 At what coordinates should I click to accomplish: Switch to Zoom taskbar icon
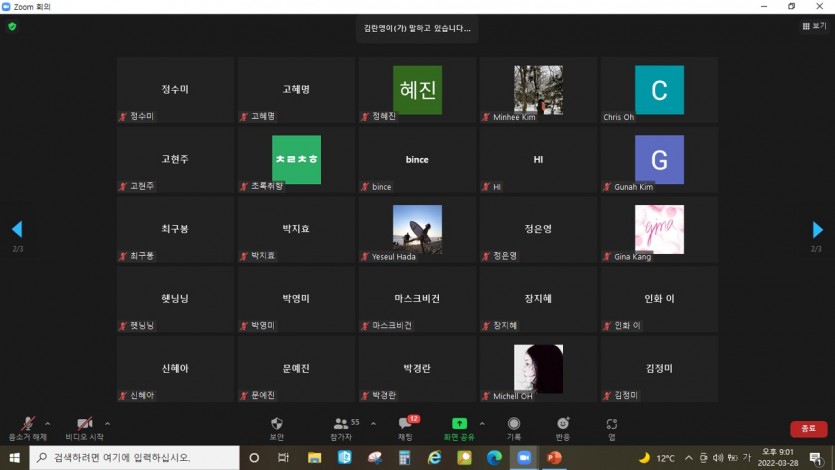[x=524, y=458]
